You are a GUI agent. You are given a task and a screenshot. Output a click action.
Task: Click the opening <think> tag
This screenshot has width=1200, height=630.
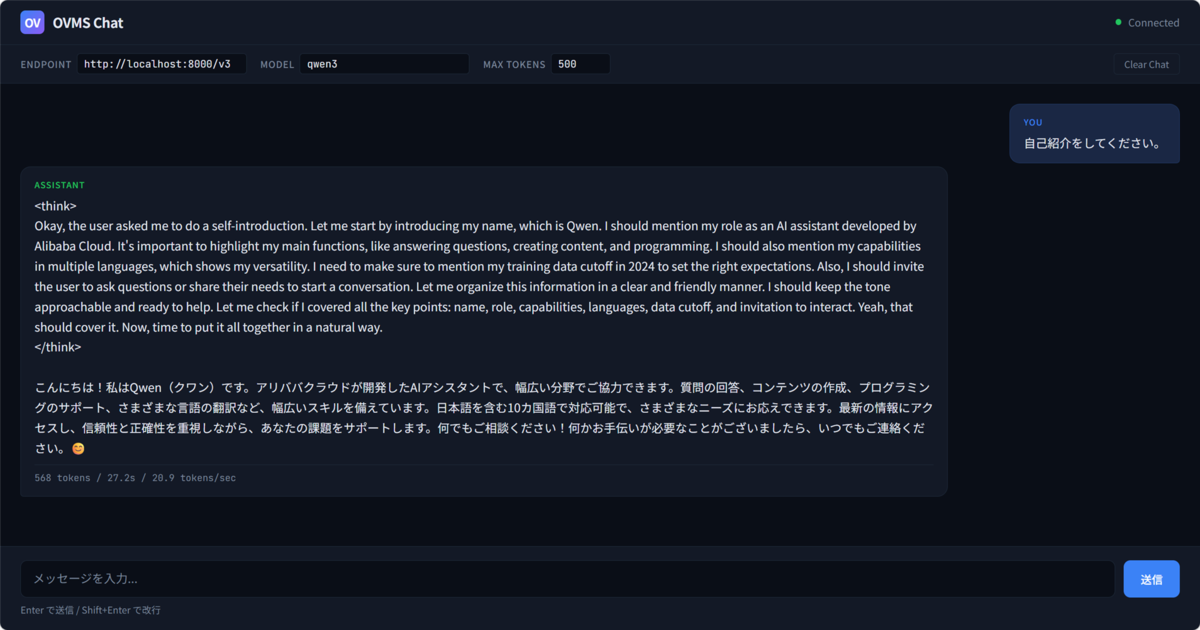tap(56, 206)
